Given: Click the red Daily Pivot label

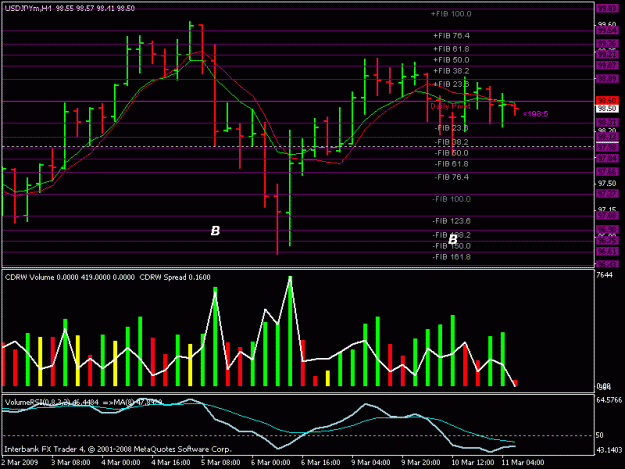Looking at the screenshot, I should [x=450, y=106].
